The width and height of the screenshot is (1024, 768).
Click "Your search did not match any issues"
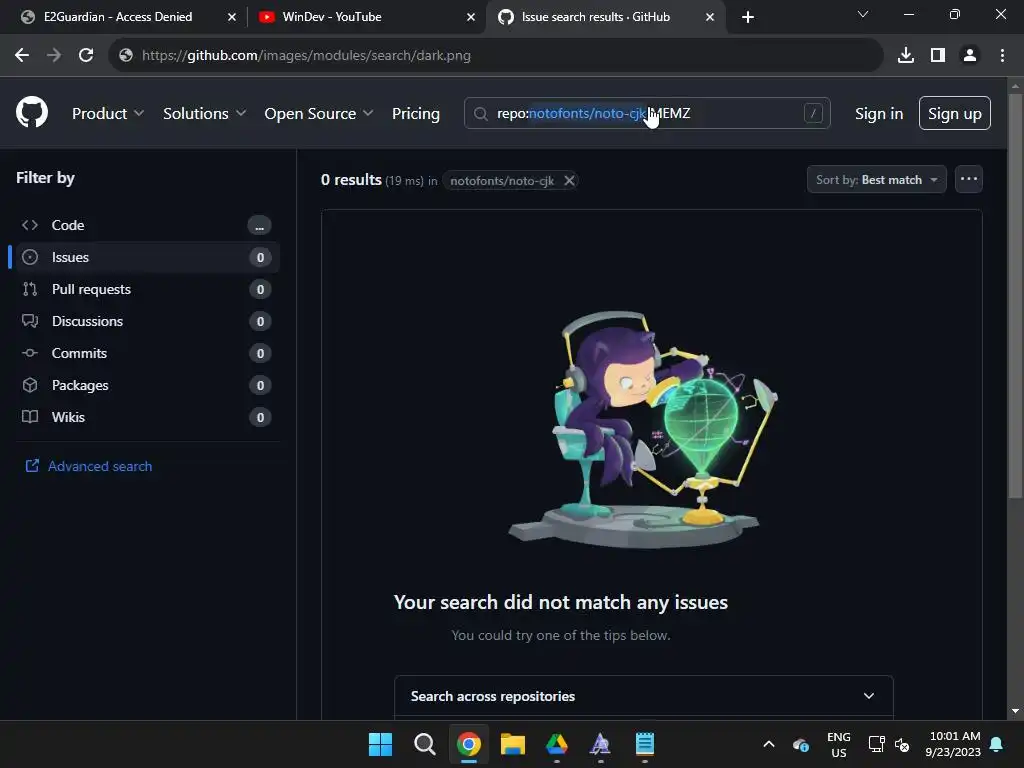coord(560,602)
